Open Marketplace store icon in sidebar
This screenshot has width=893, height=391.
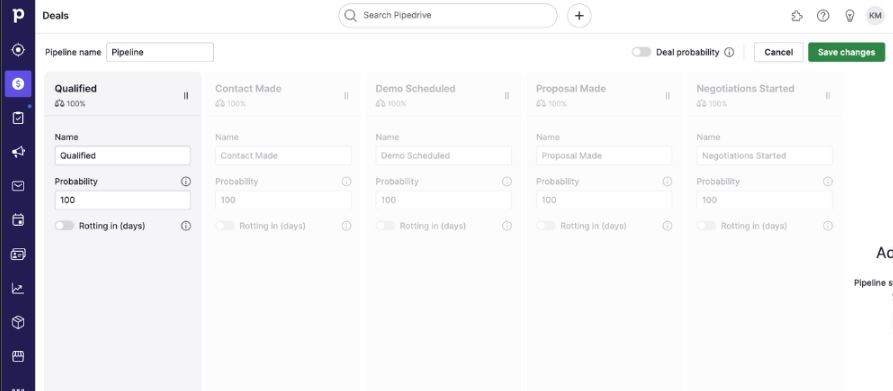18,357
